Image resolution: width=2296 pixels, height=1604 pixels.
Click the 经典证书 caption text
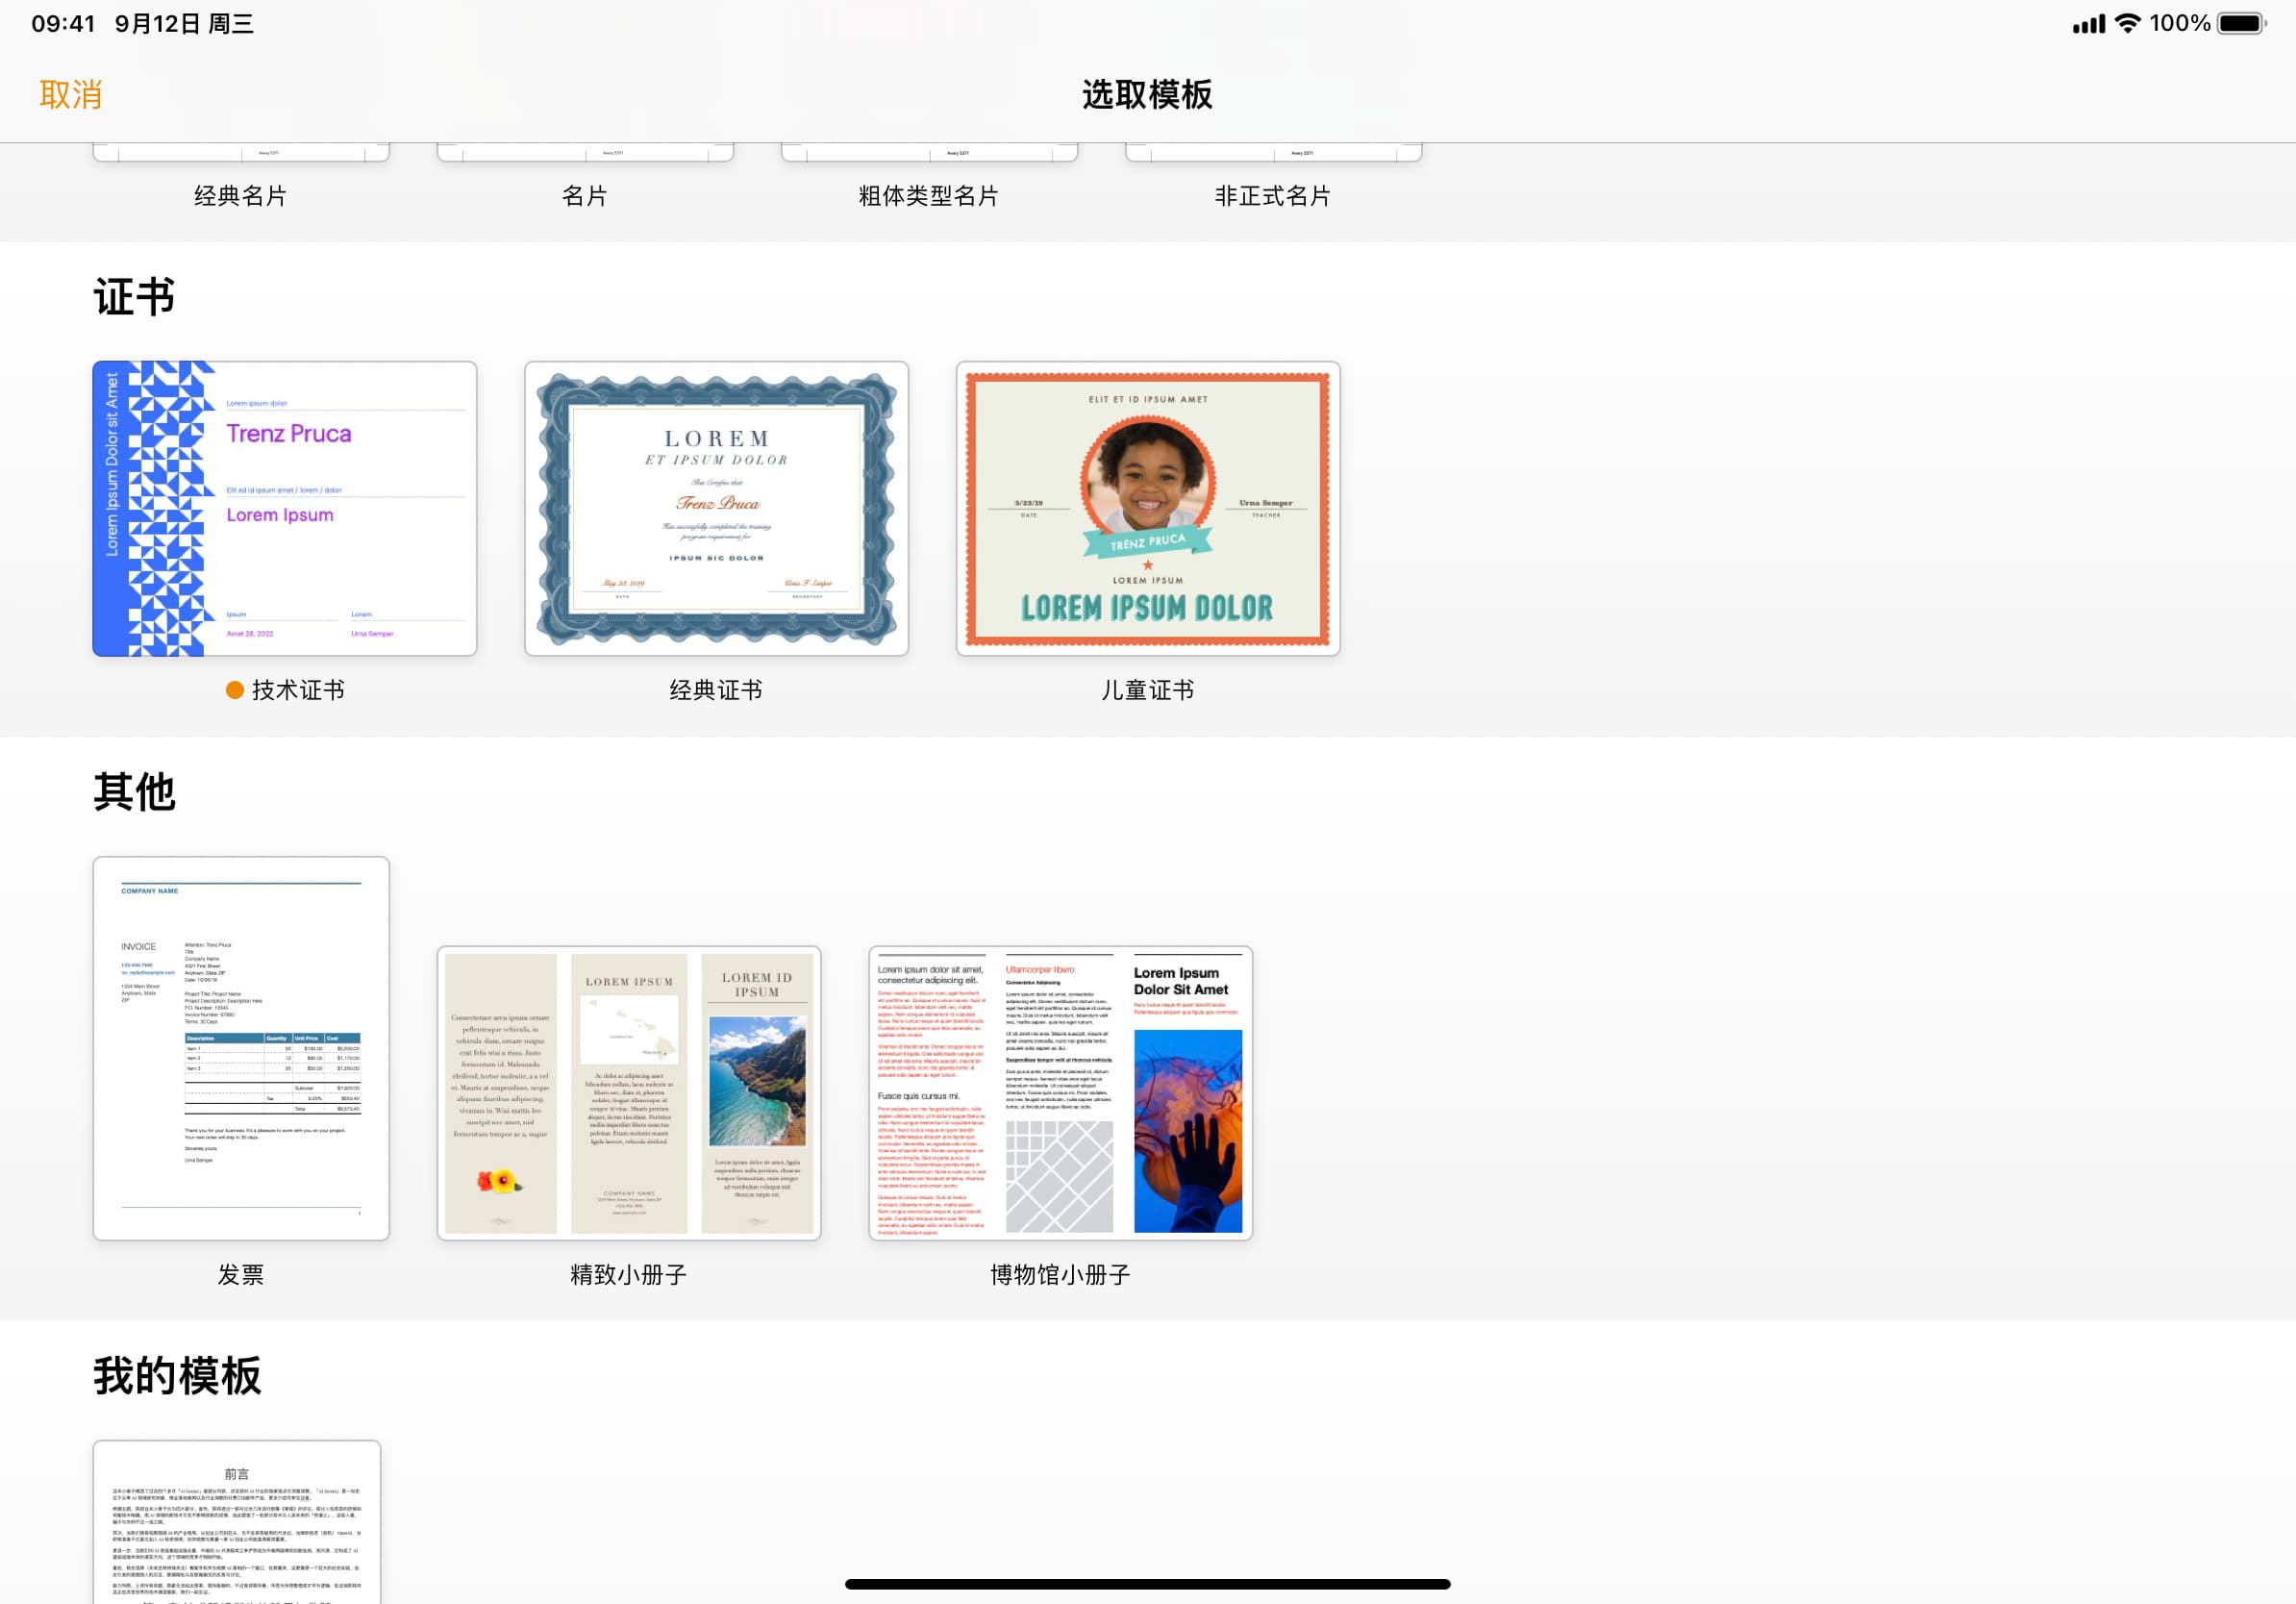point(716,690)
